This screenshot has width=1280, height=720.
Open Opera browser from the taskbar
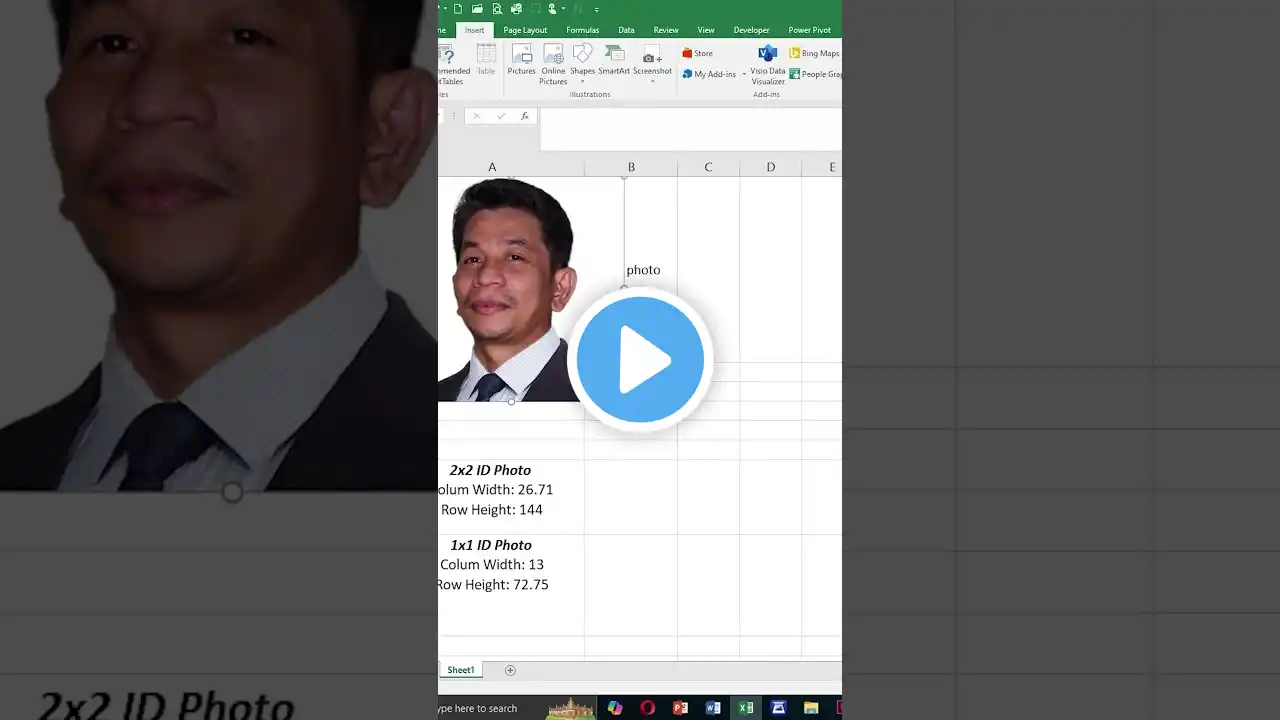tap(648, 708)
